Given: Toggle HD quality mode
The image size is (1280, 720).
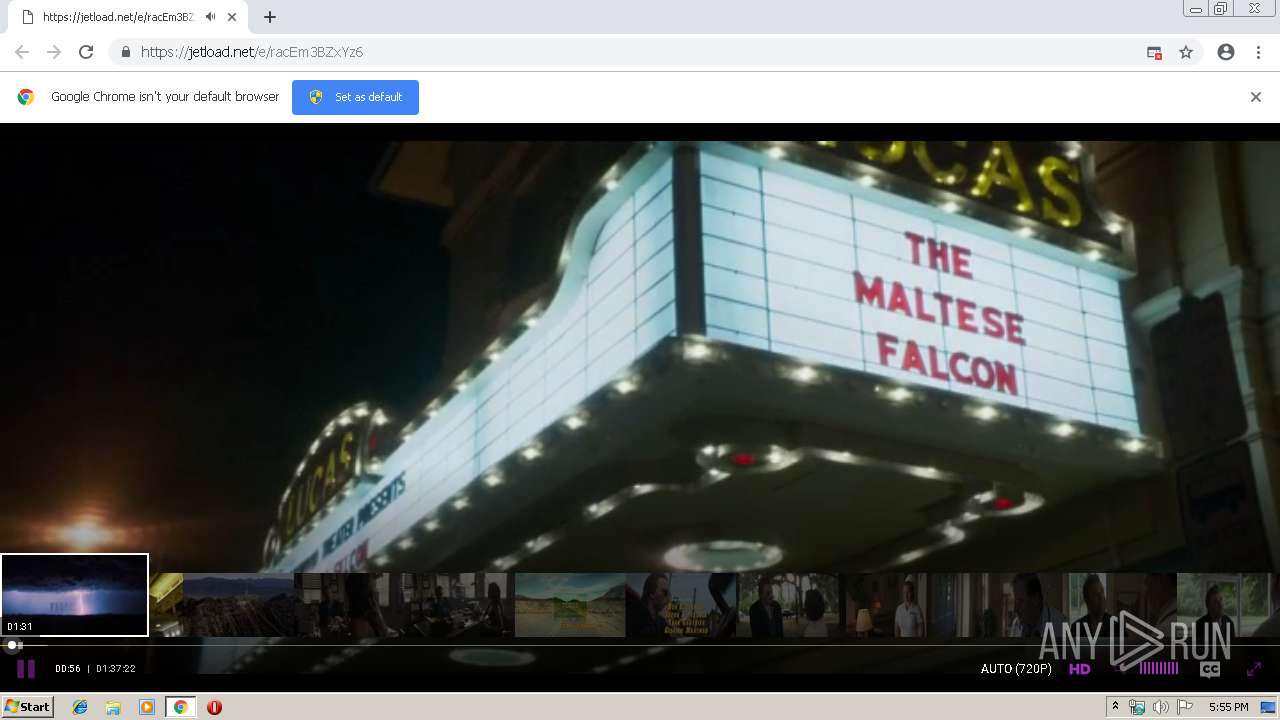Looking at the screenshot, I should [x=1080, y=669].
